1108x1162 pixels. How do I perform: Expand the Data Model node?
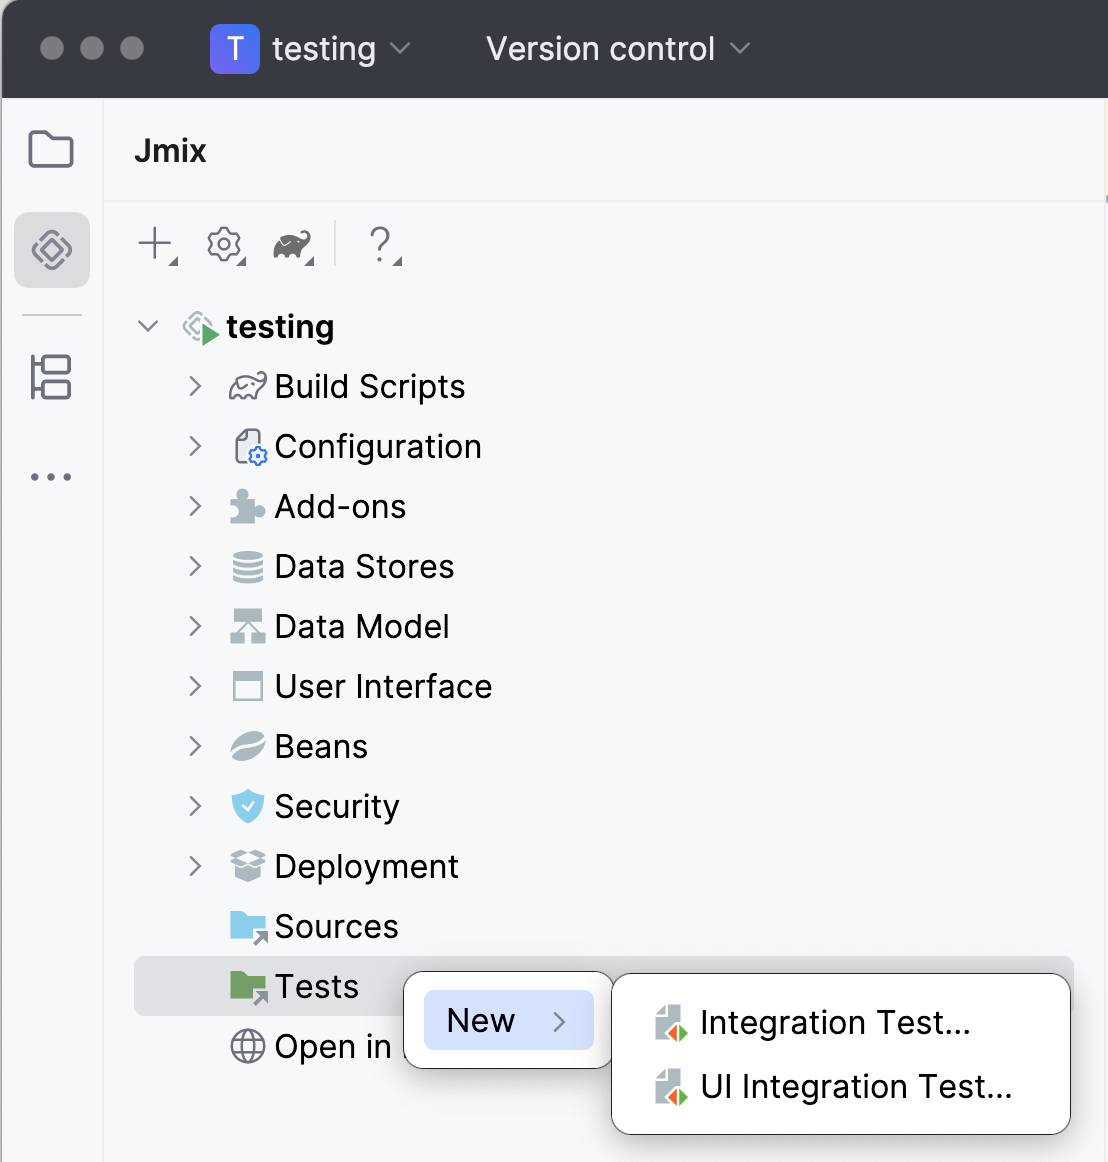[x=196, y=626]
